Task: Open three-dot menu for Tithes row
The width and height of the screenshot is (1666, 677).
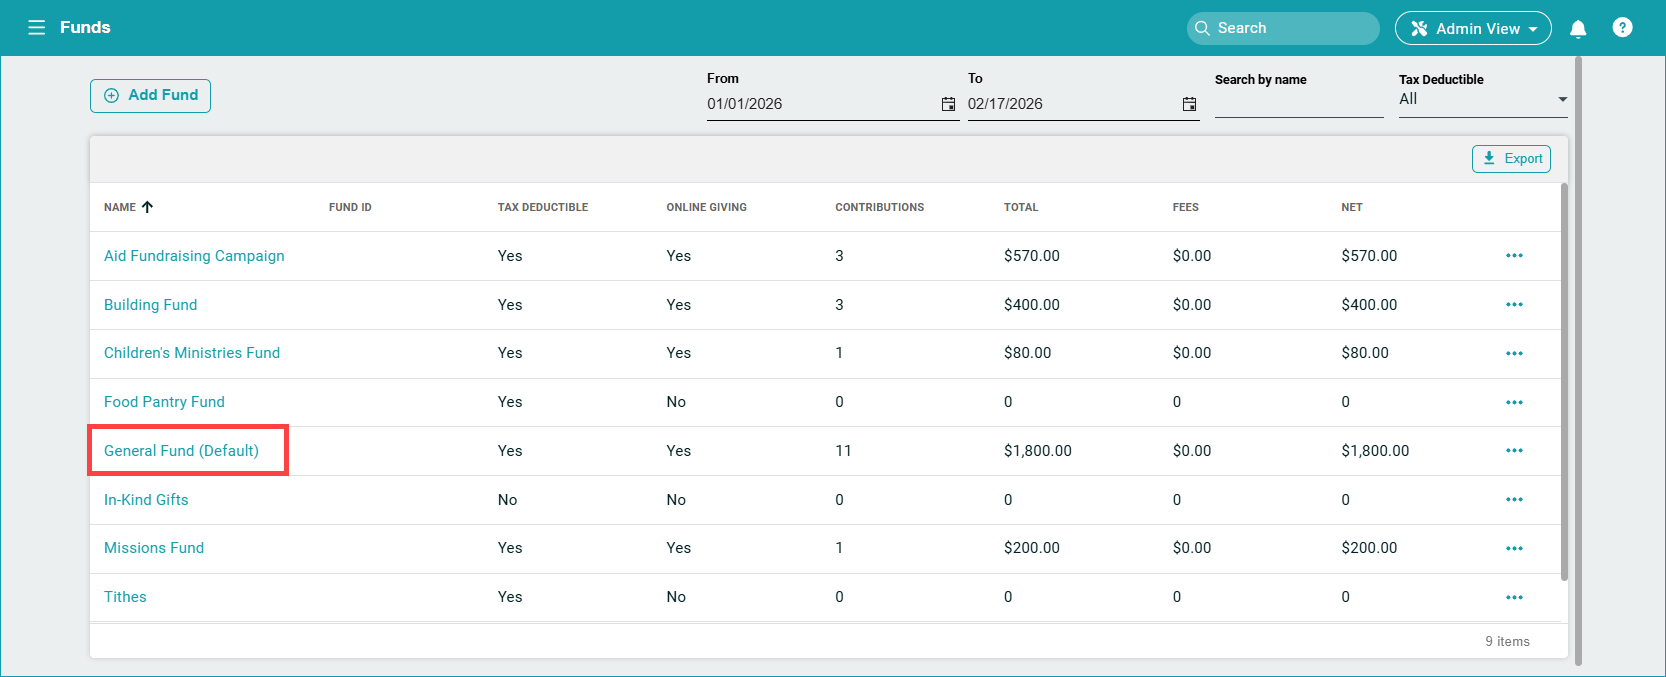Action: pos(1514,597)
